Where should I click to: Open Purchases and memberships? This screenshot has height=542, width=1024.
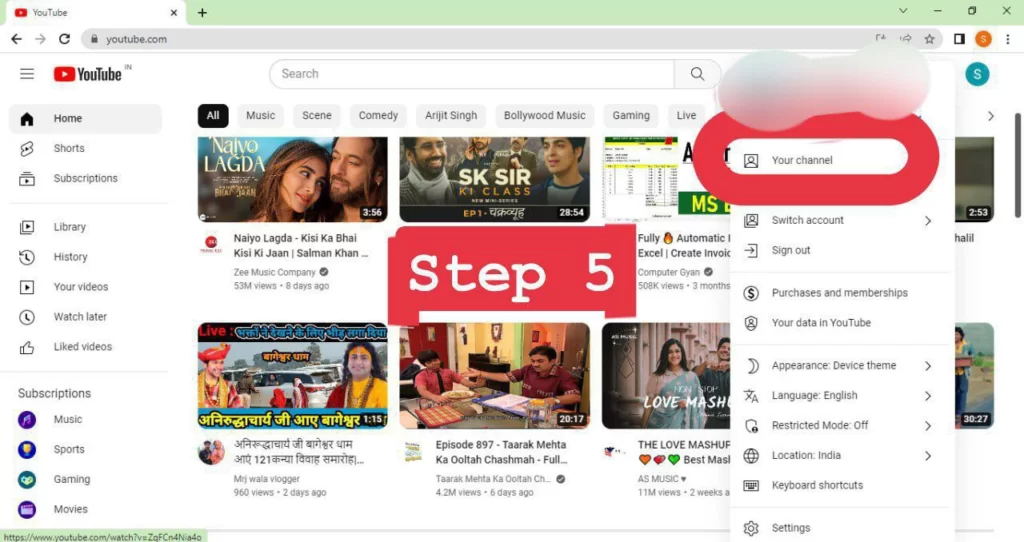pyautogui.click(x=840, y=293)
